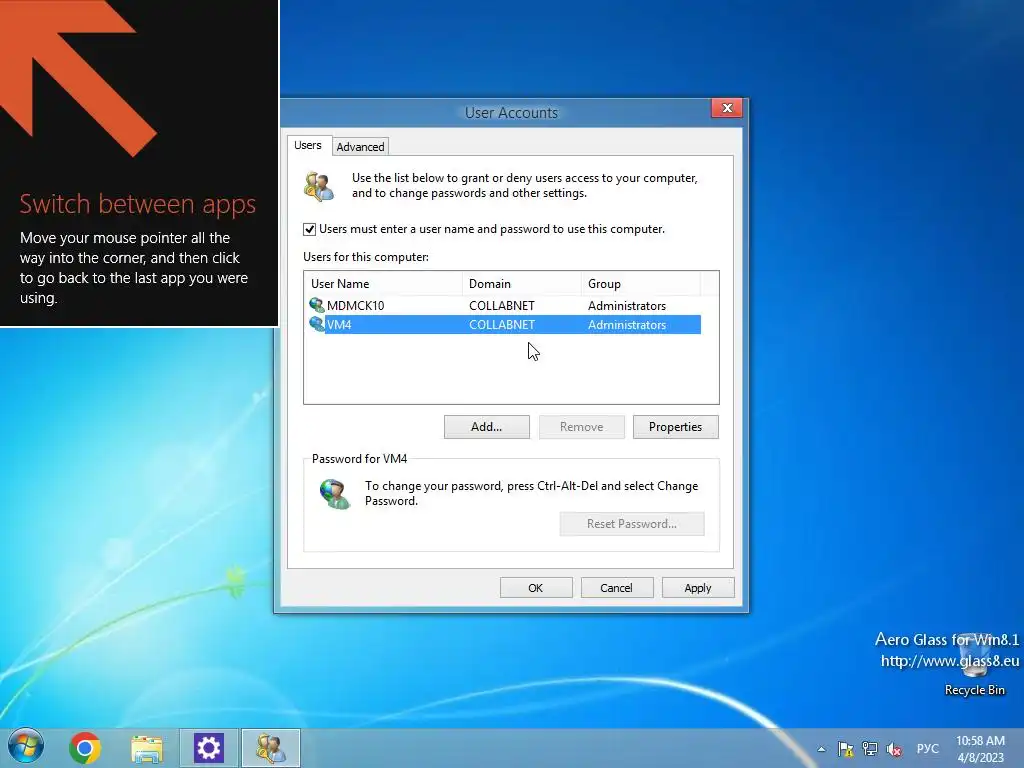Click COLLABNET domain in MDMCK10 row
The image size is (1024, 768).
pos(502,306)
